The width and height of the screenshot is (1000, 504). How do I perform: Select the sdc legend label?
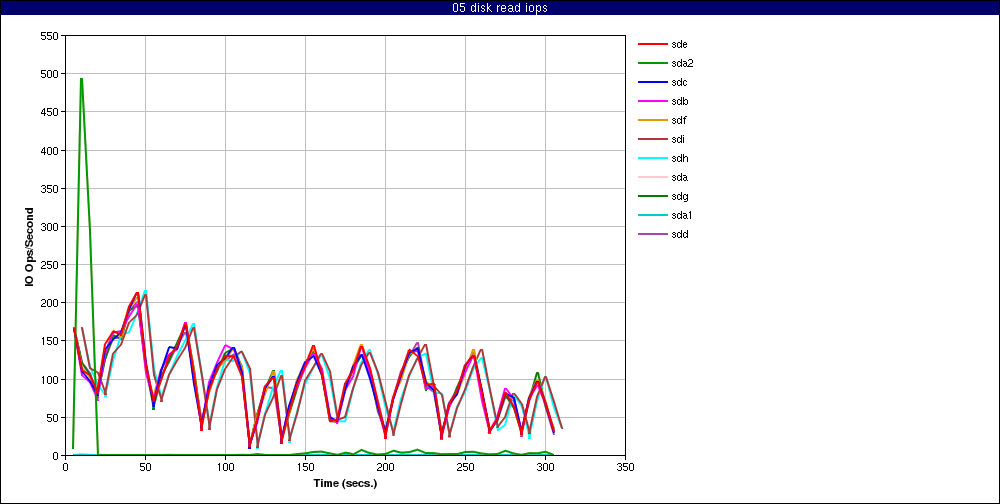[679, 82]
